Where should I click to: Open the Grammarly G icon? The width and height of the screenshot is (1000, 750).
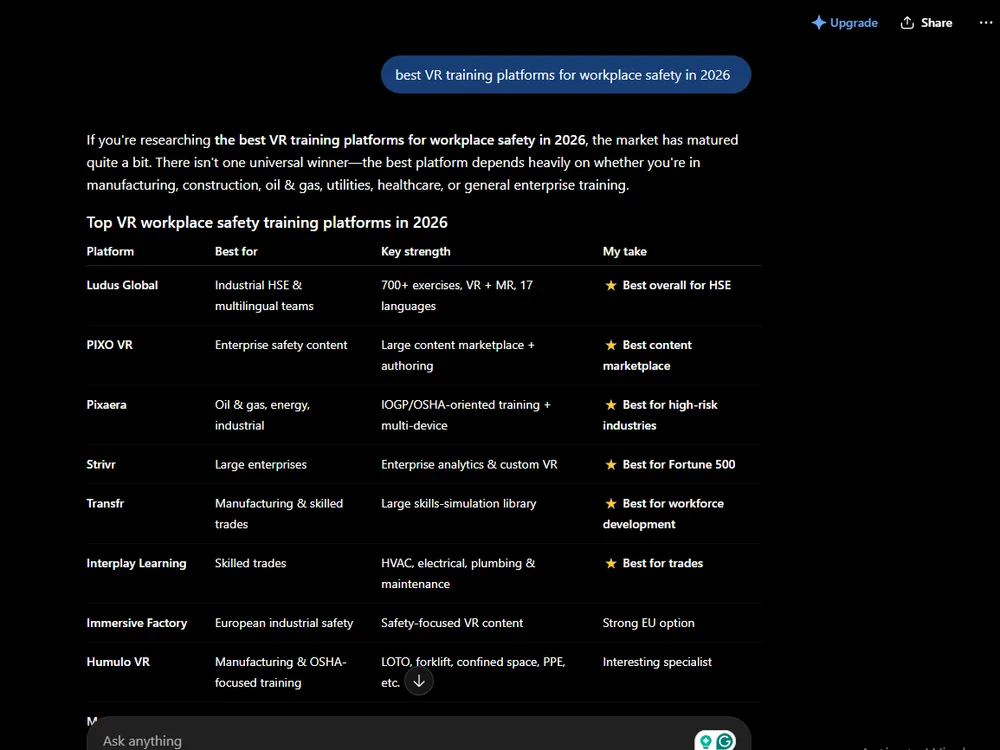click(725, 741)
